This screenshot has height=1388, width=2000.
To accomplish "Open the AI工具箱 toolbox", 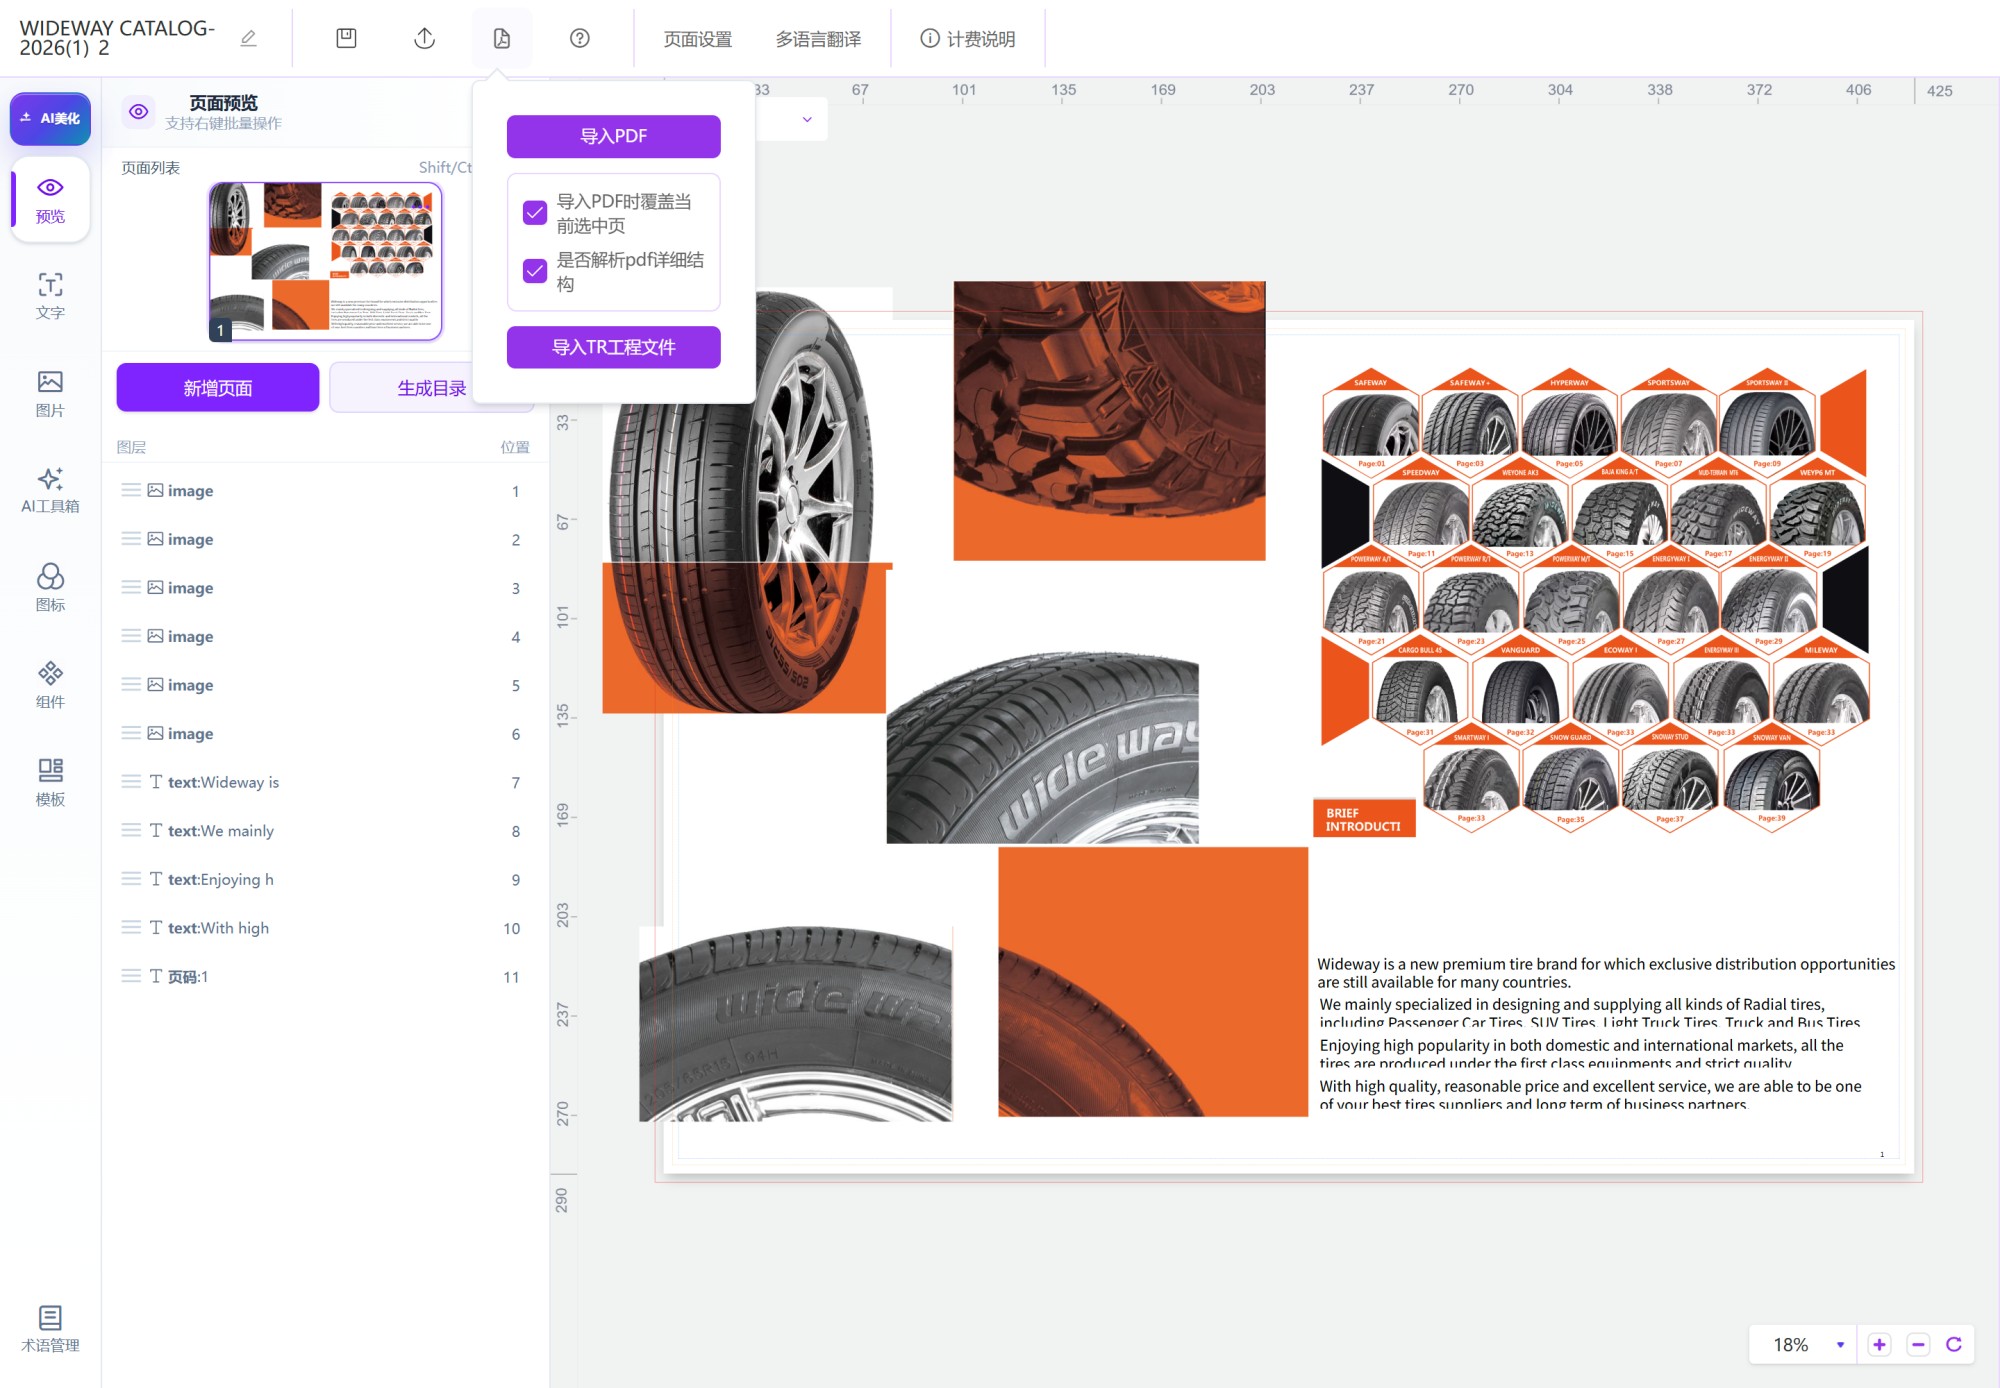I will [x=50, y=491].
